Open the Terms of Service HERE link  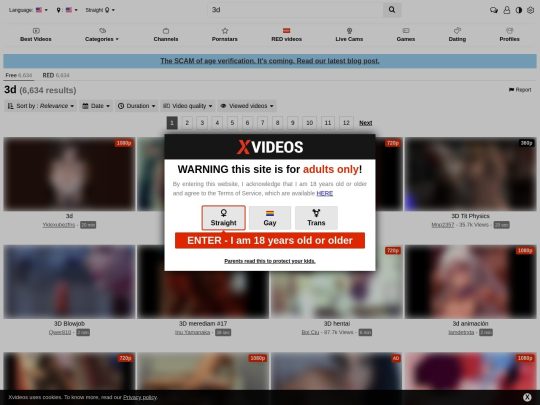[324, 193]
